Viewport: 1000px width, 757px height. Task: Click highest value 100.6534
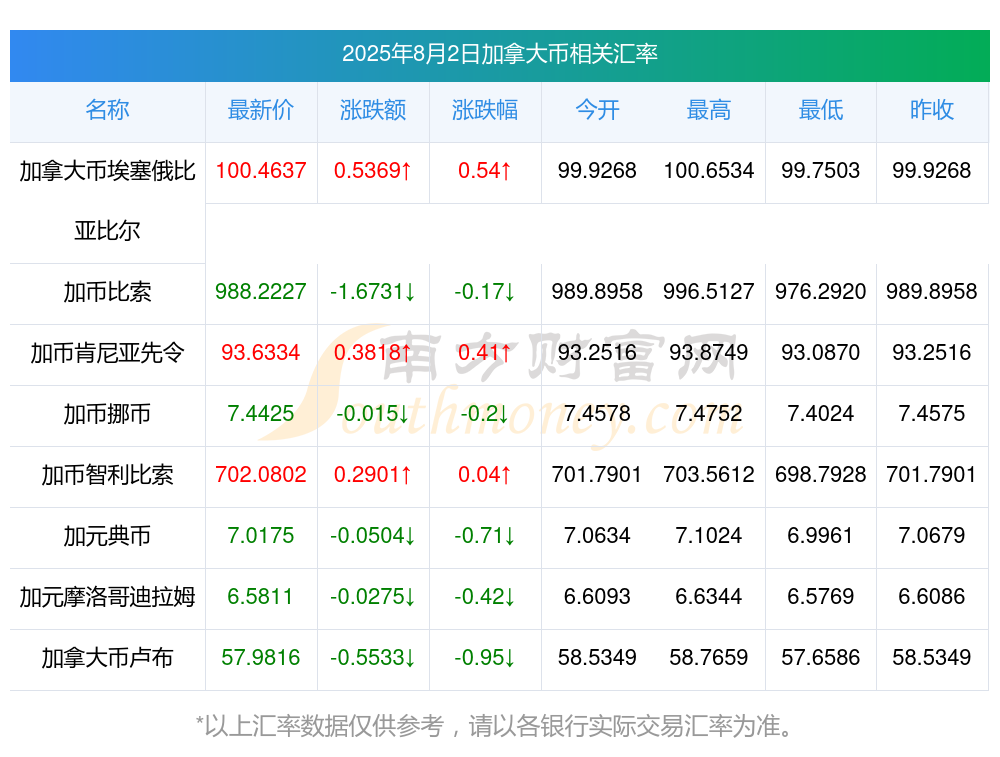(x=709, y=171)
